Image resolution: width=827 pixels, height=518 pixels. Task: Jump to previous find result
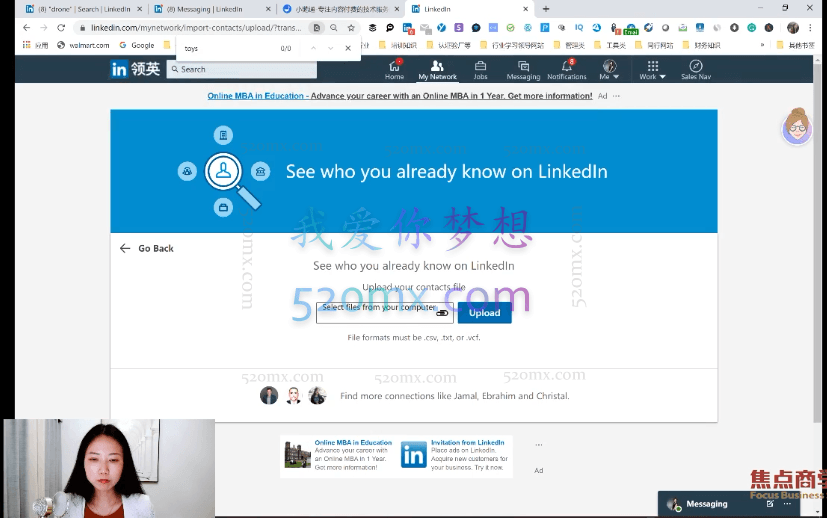tap(313, 48)
